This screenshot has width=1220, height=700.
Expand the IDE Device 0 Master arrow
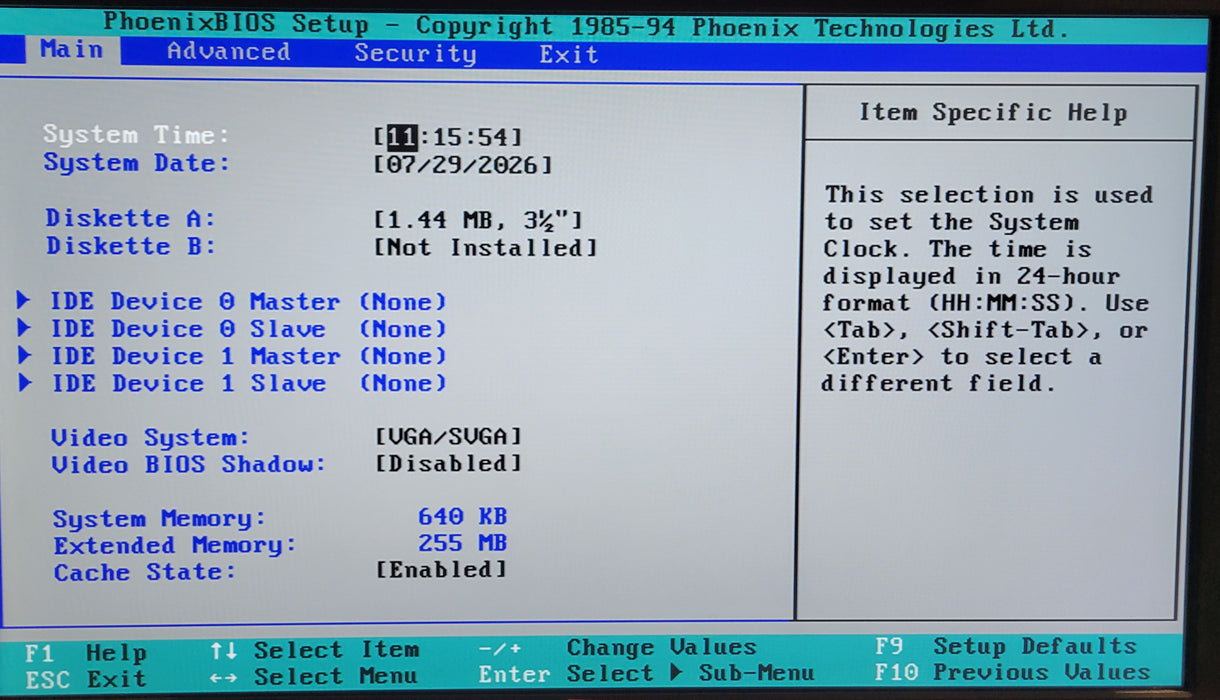(x=25, y=301)
